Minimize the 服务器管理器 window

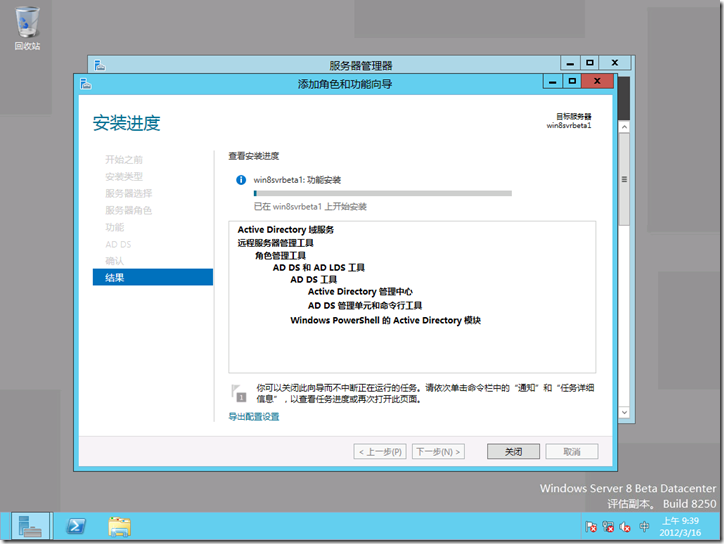pyautogui.click(x=570, y=63)
